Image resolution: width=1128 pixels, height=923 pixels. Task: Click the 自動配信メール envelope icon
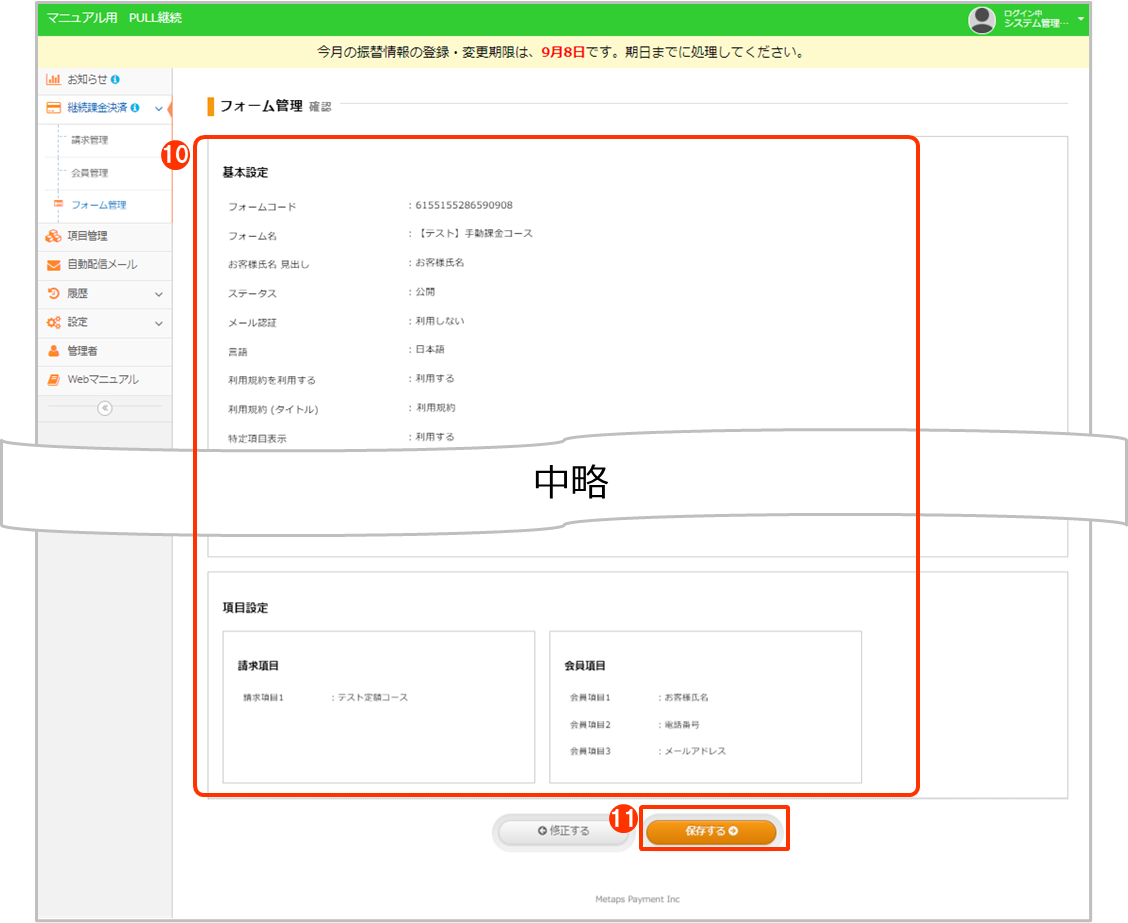(x=54, y=265)
